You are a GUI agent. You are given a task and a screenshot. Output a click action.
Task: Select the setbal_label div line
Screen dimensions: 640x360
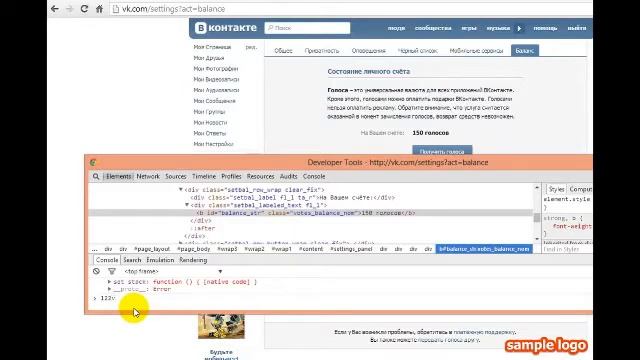pos(293,198)
